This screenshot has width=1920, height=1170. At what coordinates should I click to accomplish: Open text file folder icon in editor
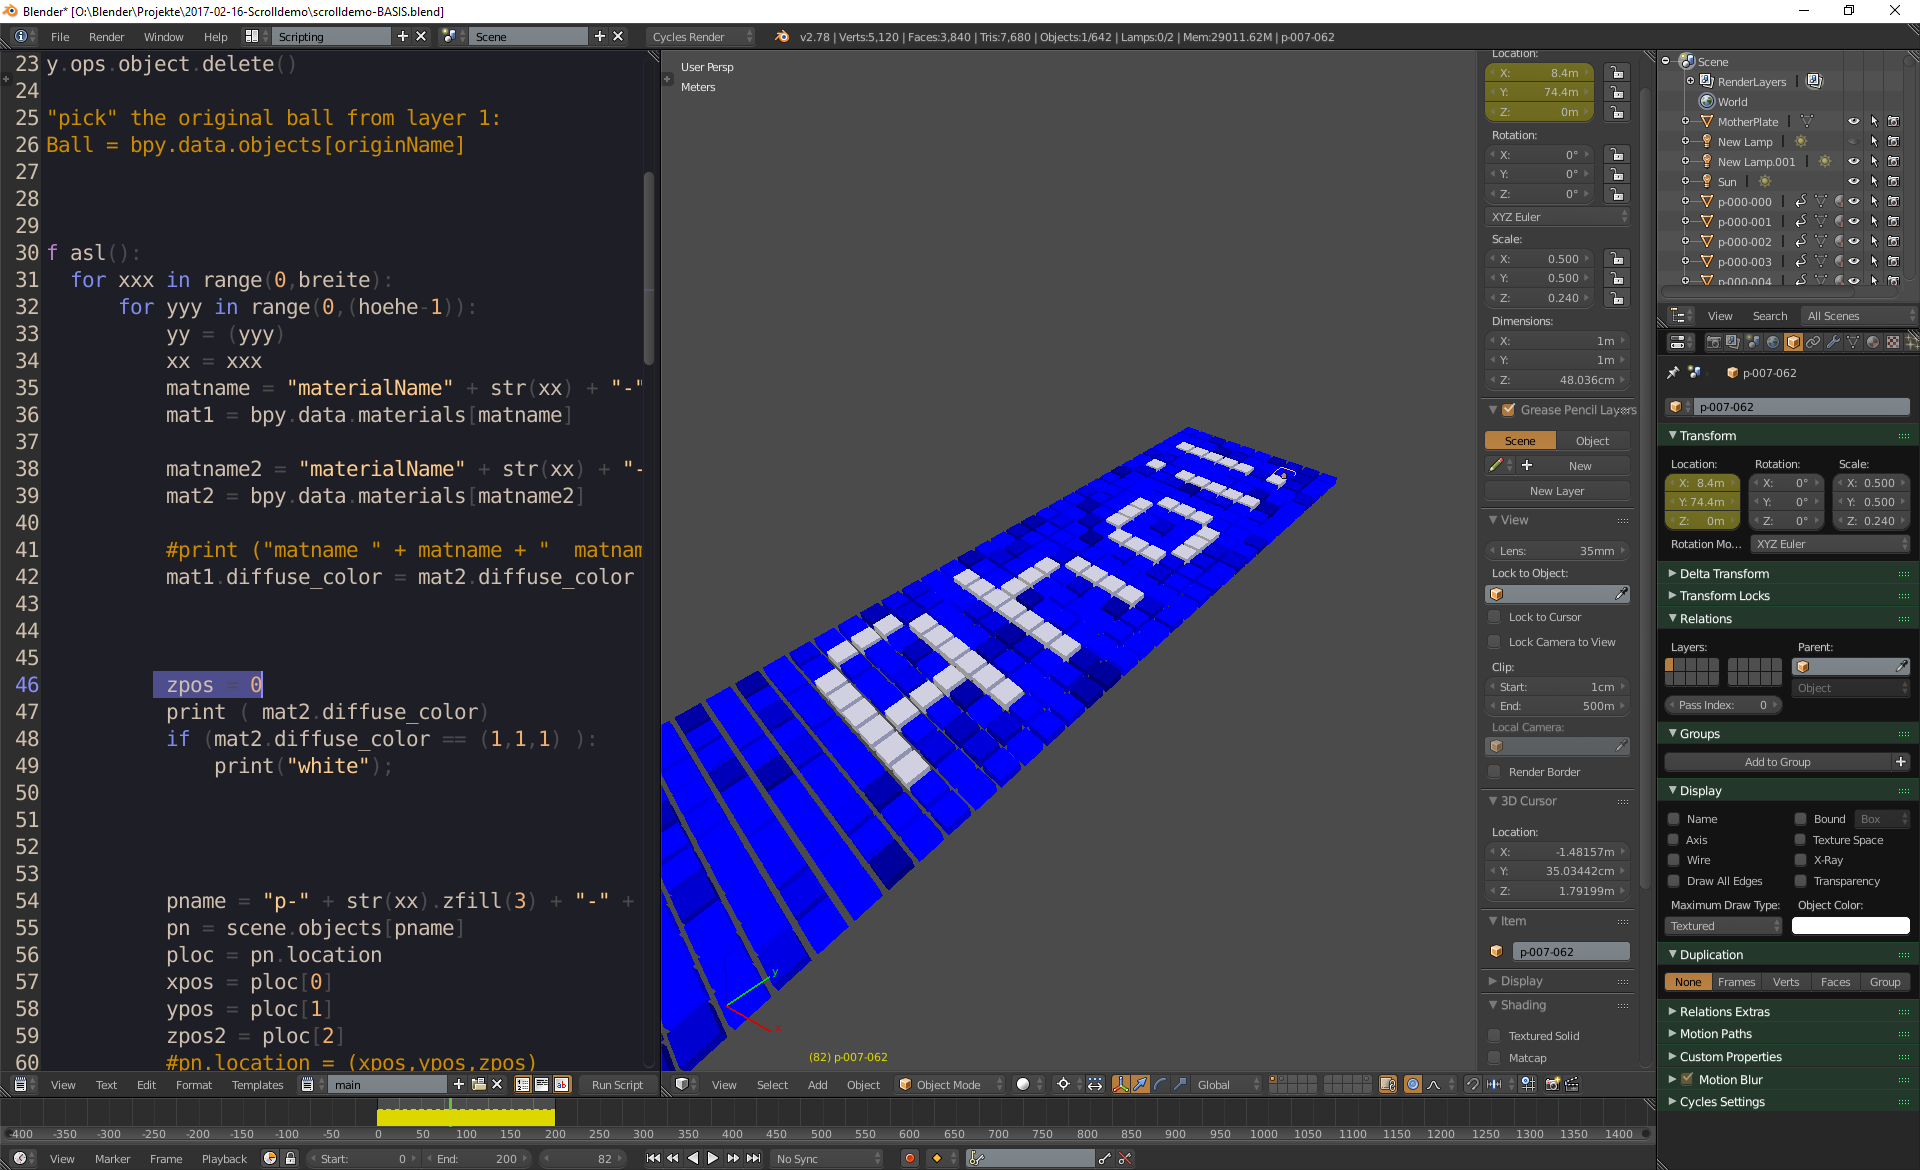pyautogui.click(x=479, y=1084)
